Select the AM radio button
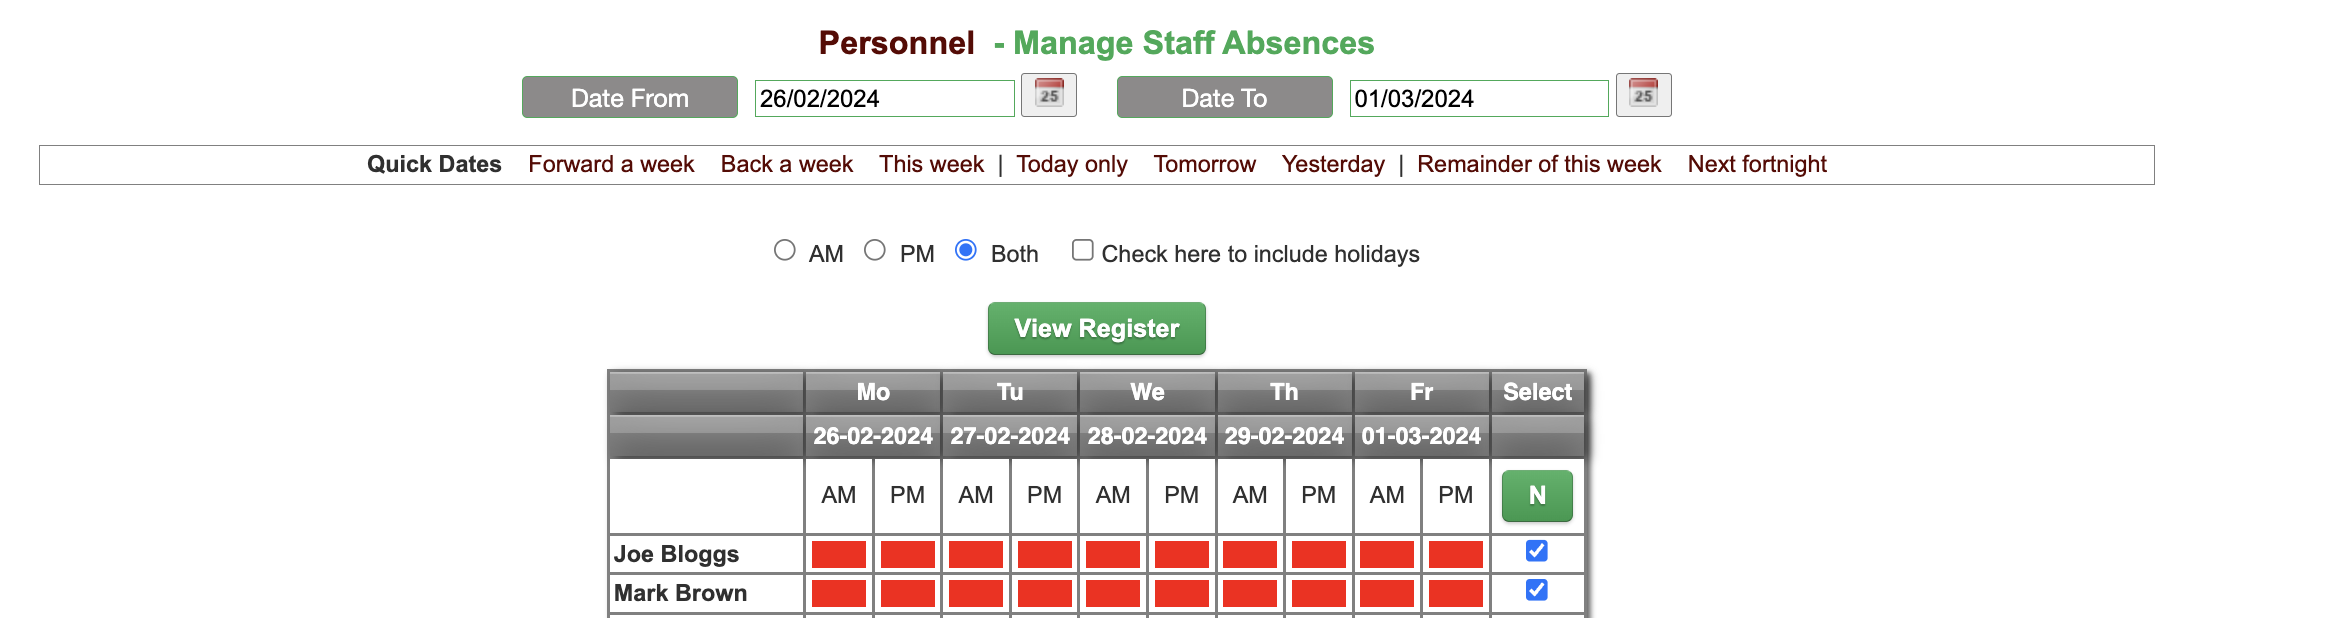Image resolution: width=2332 pixels, height=618 pixels. [x=786, y=251]
